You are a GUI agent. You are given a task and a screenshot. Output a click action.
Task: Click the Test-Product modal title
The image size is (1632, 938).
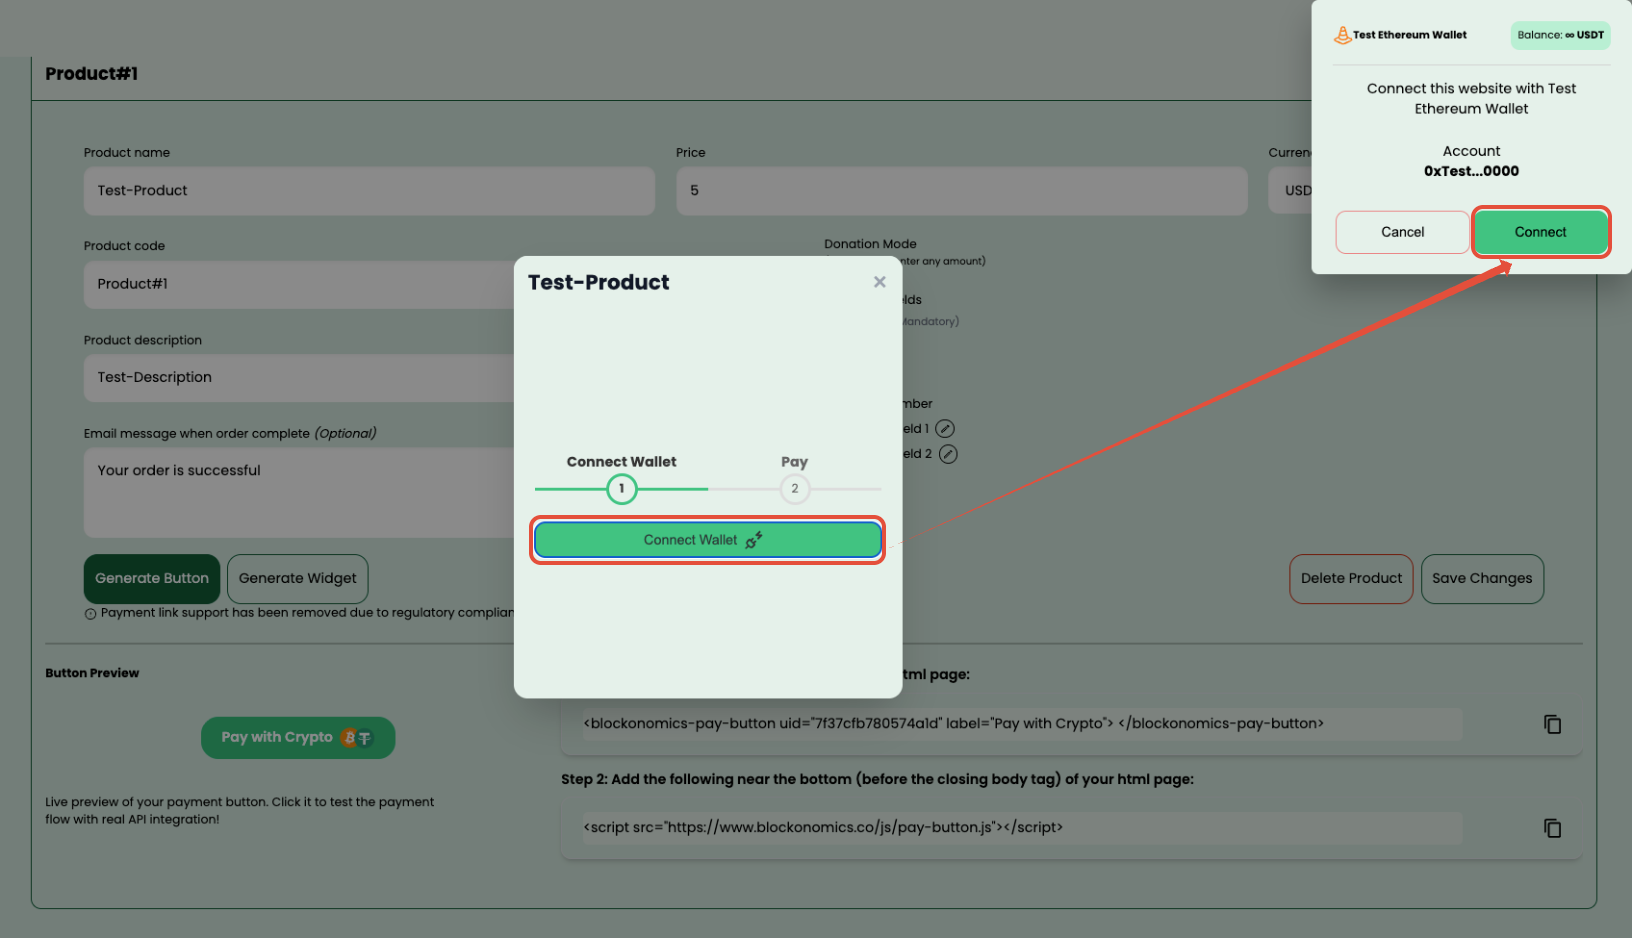click(x=598, y=282)
